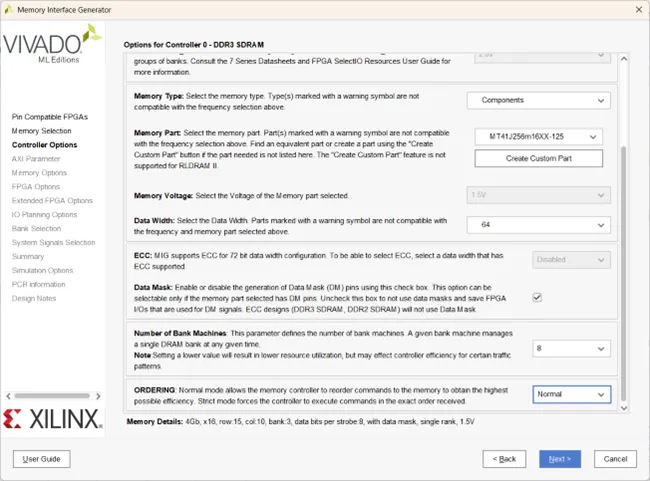Click the partially hidden top dropdown arrow
650x481 pixels.
601,56
